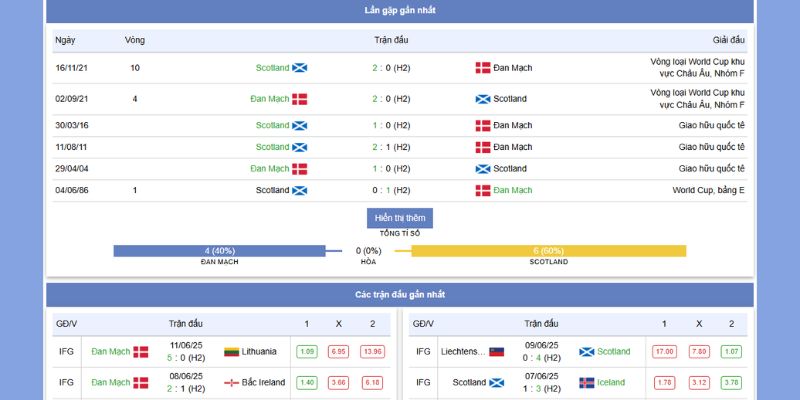Click the blue Đan Mạch 4 (40%) bar
Viewport: 800px width, 400px height.
pos(219,250)
